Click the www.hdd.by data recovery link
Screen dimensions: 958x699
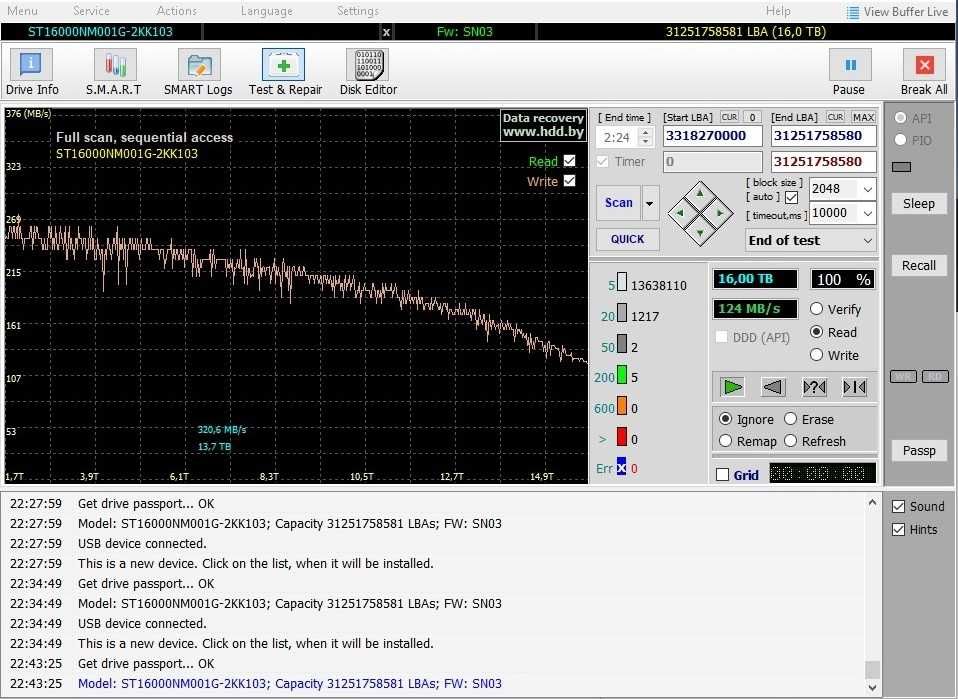pos(543,125)
